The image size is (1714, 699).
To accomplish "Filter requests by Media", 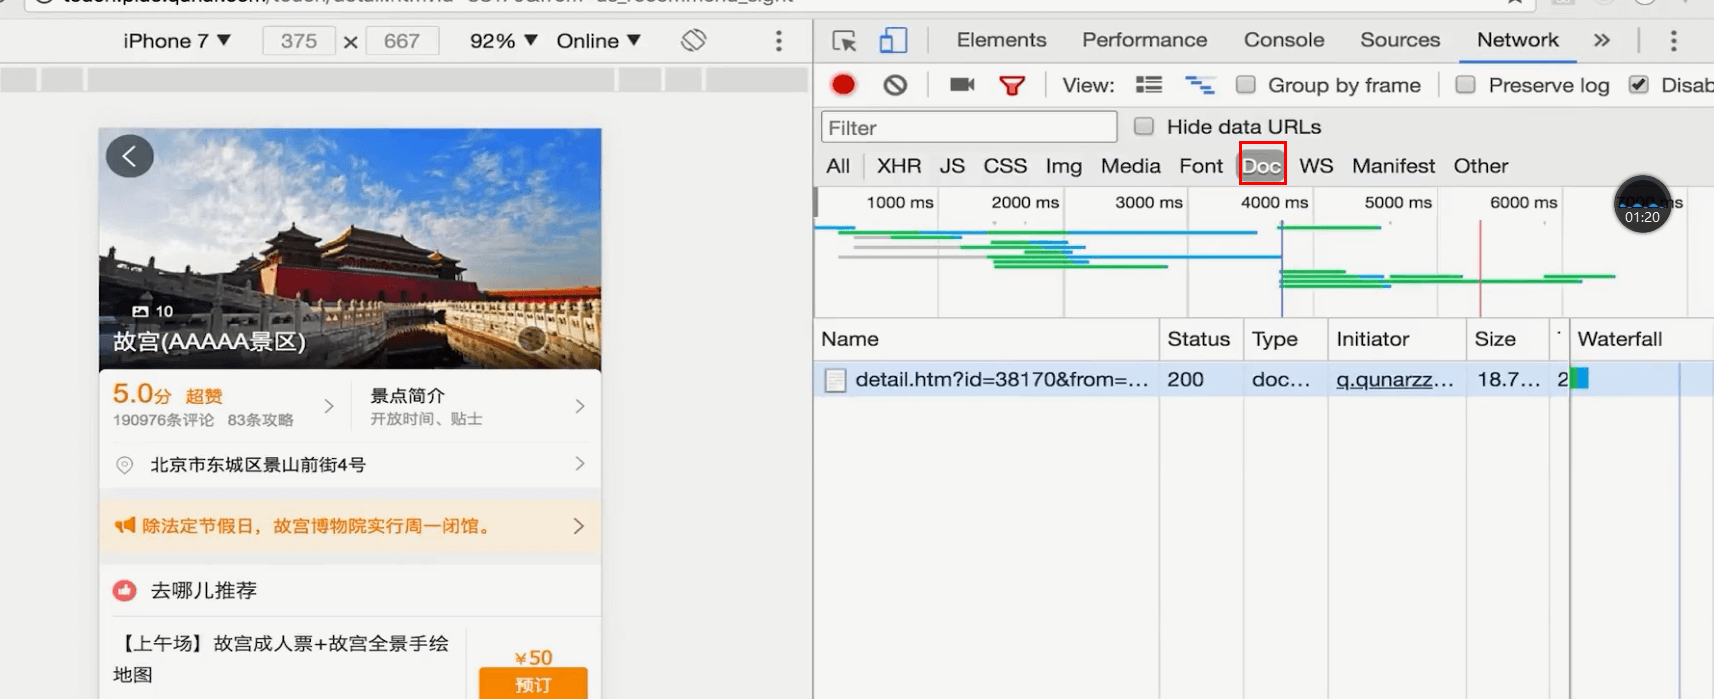I will [1131, 166].
